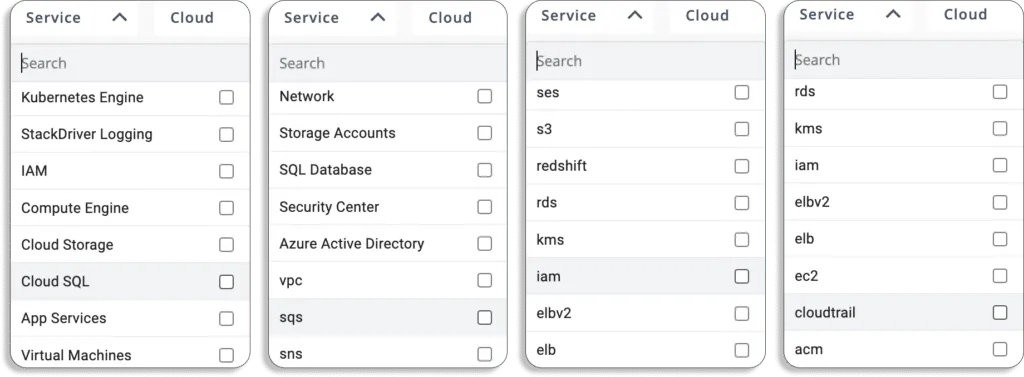
Task: Check rds box in the acm panel
Action: coord(1000,91)
